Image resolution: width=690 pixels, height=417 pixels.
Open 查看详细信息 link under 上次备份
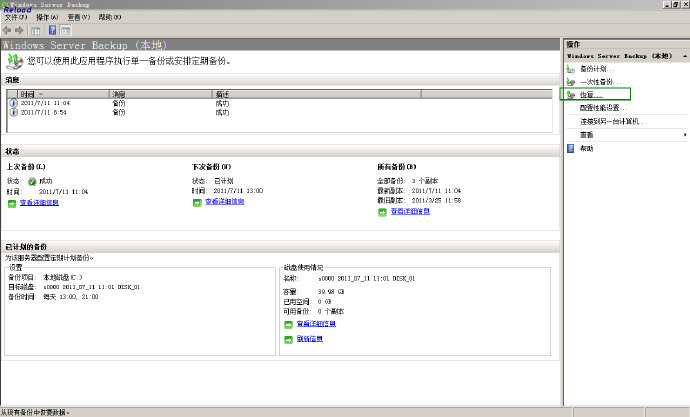click(39, 203)
